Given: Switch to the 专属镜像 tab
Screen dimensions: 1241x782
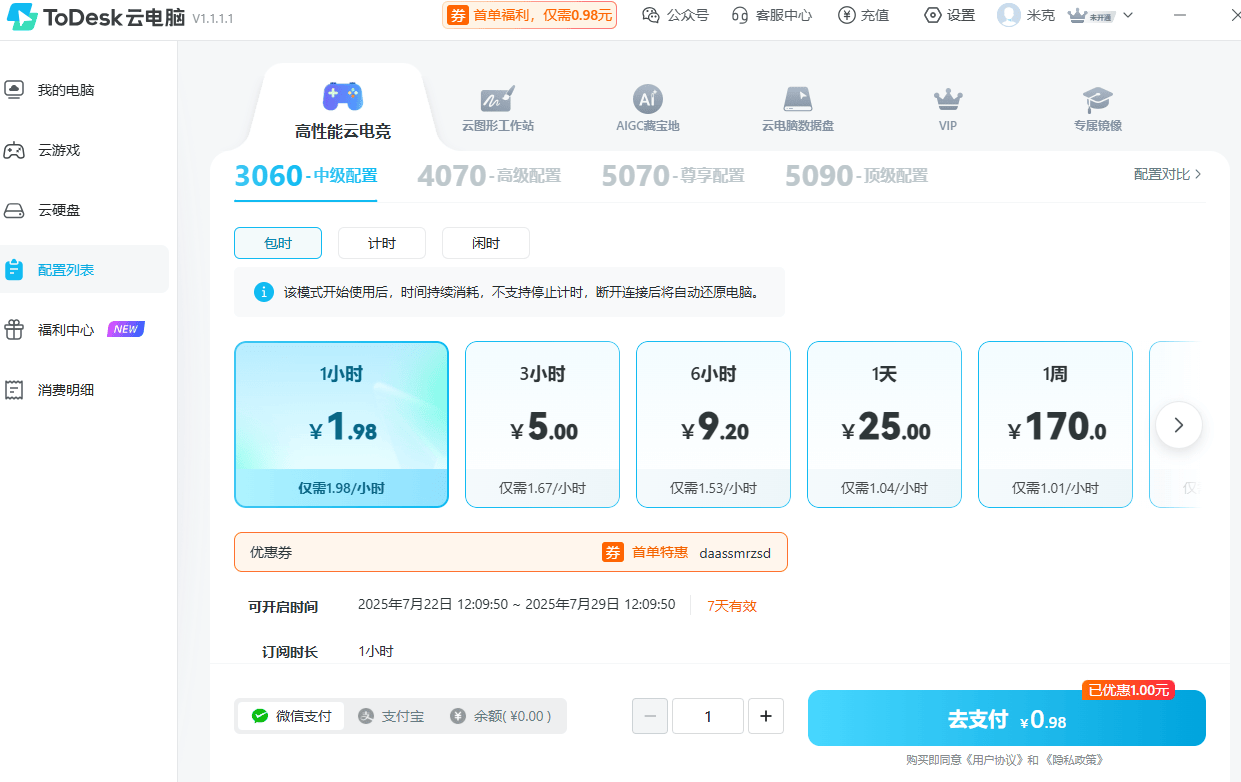Looking at the screenshot, I should [1098, 109].
